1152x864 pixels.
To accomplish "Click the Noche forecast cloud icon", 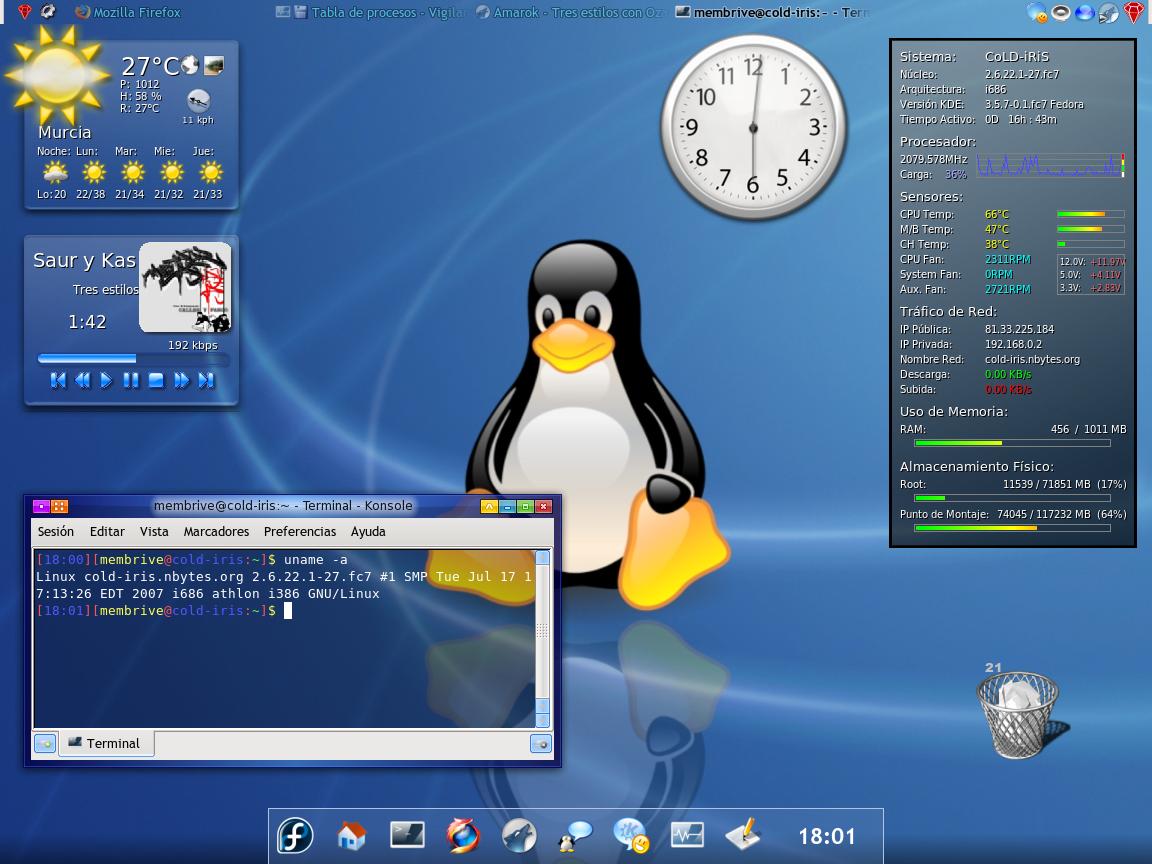I will point(54,173).
